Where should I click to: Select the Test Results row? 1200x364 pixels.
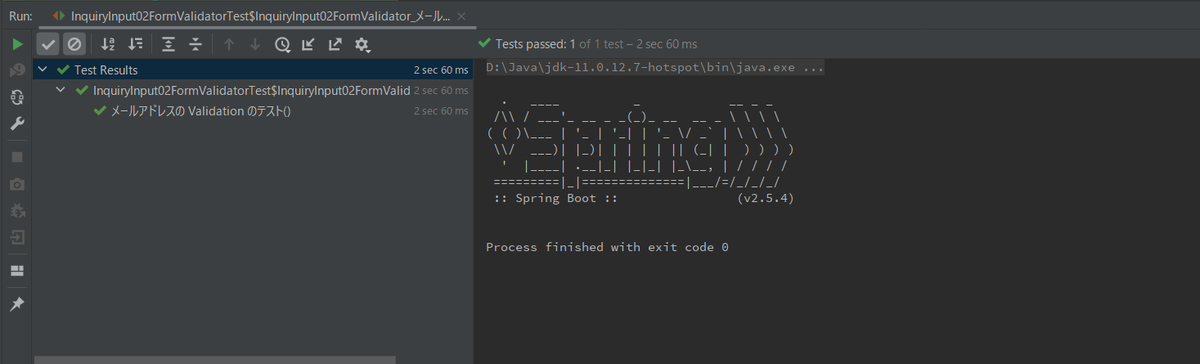click(x=253, y=70)
